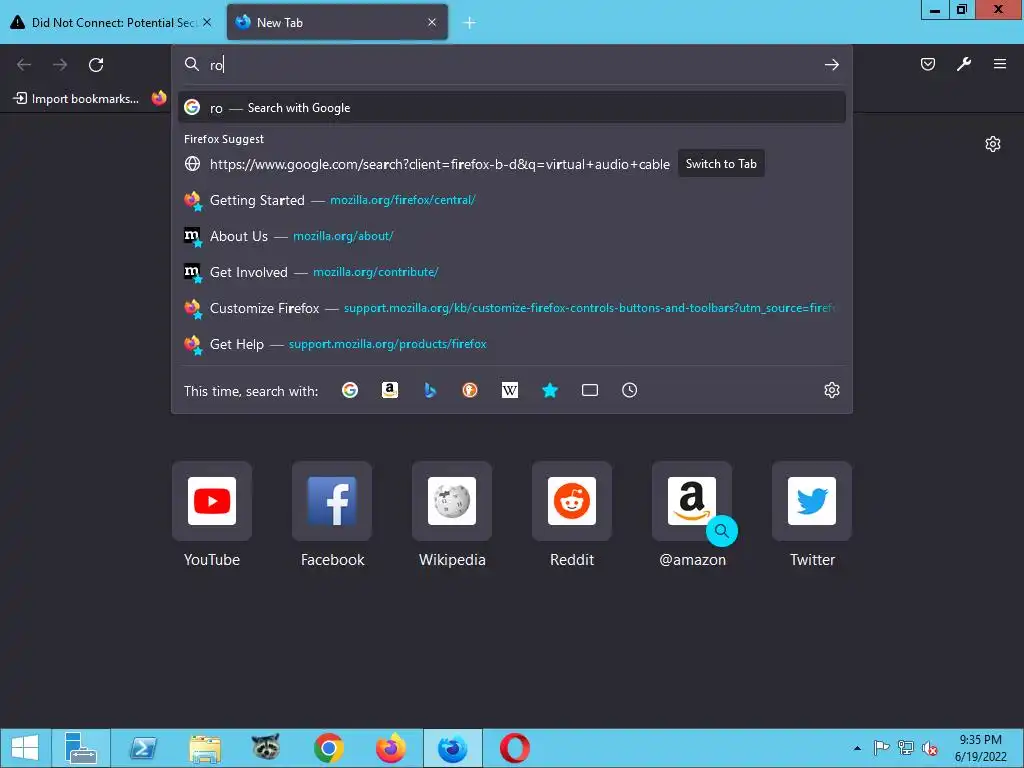The image size is (1024, 768).
Task: Launch Firefox from taskbar
Action: (x=390, y=748)
